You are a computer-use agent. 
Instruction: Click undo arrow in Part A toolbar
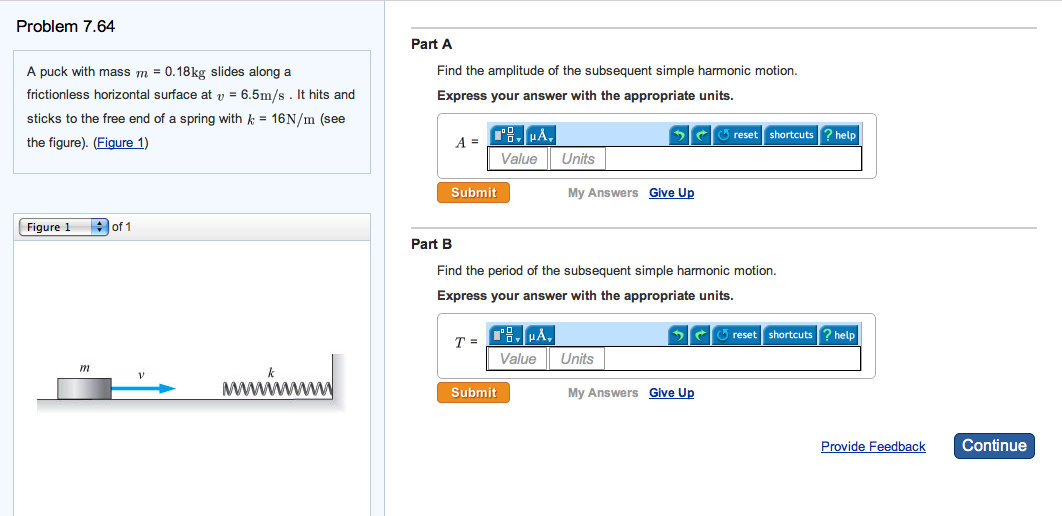679,135
